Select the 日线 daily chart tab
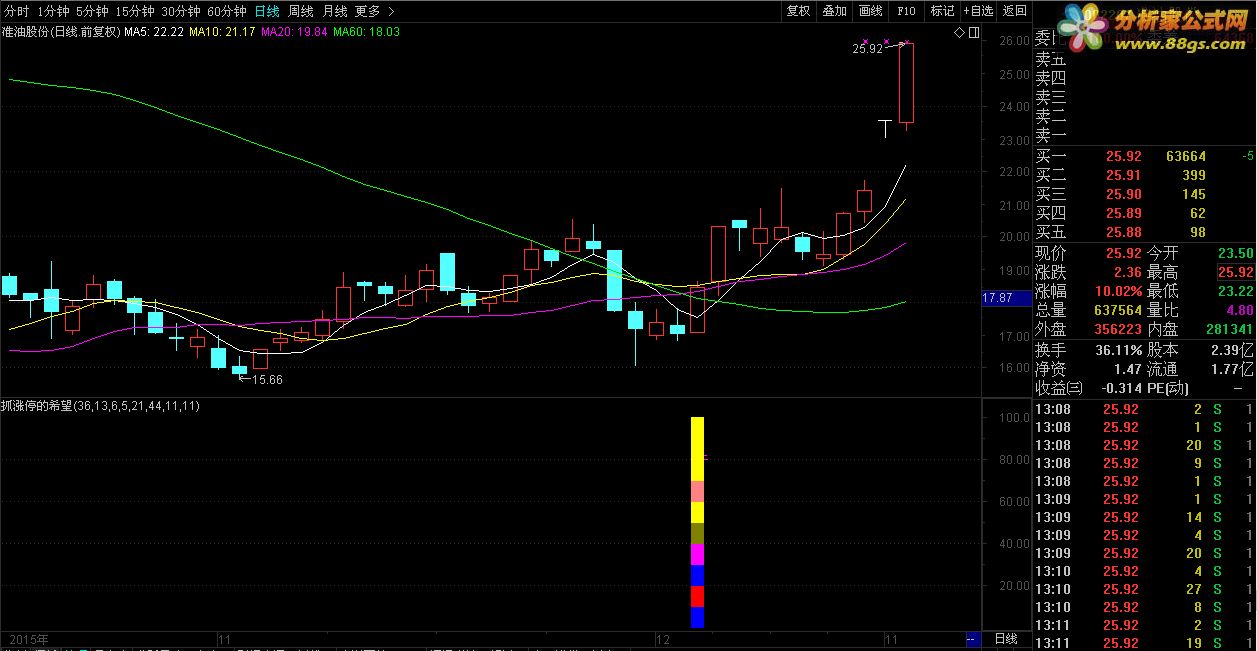 (267, 11)
